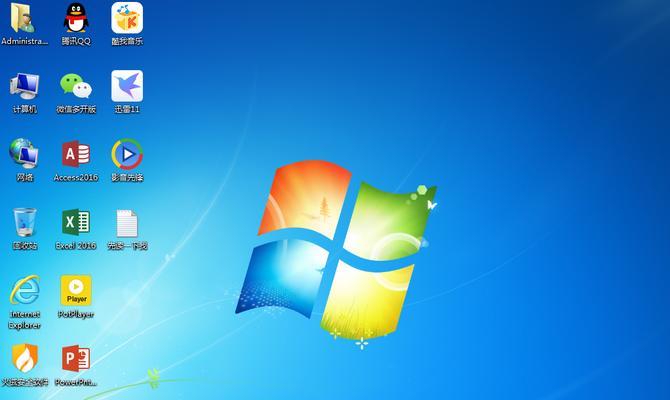Select the text document file icon

click(x=127, y=223)
